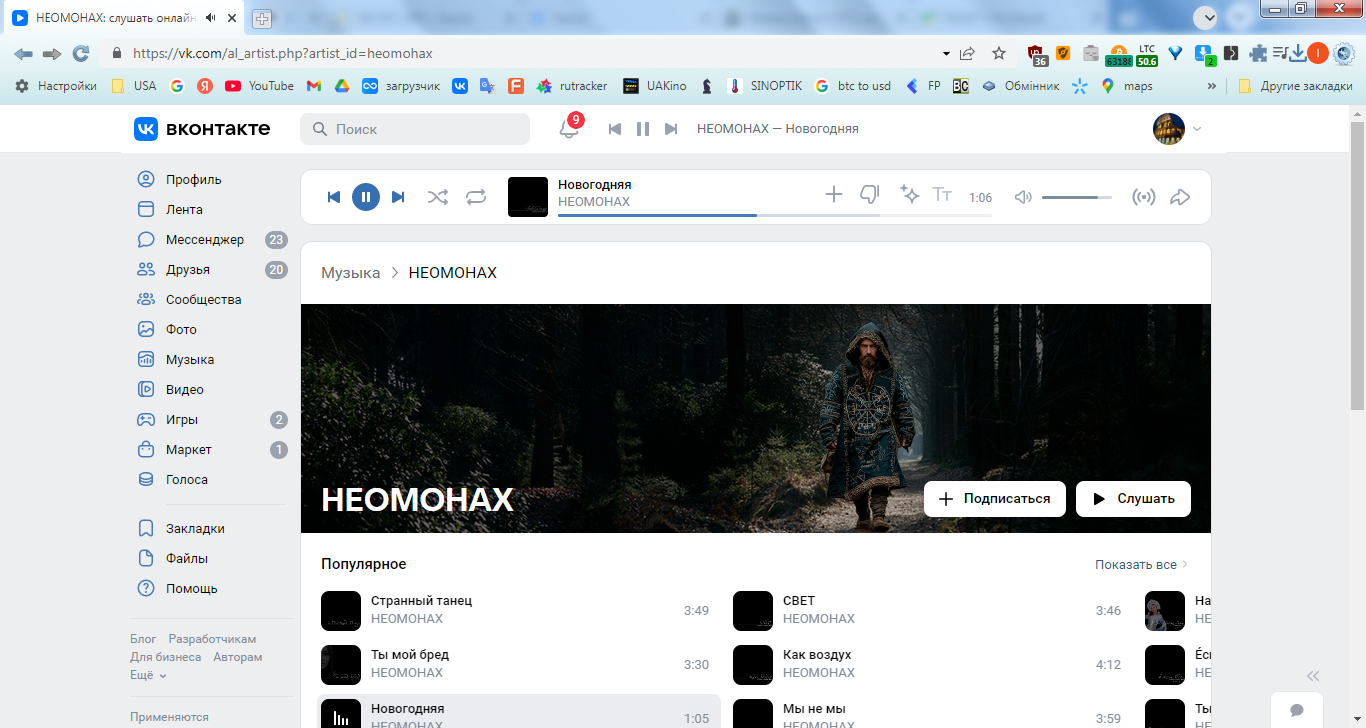Toggle broadcast music to status icon
Screen dimensions: 1366x728
click(x=1143, y=197)
